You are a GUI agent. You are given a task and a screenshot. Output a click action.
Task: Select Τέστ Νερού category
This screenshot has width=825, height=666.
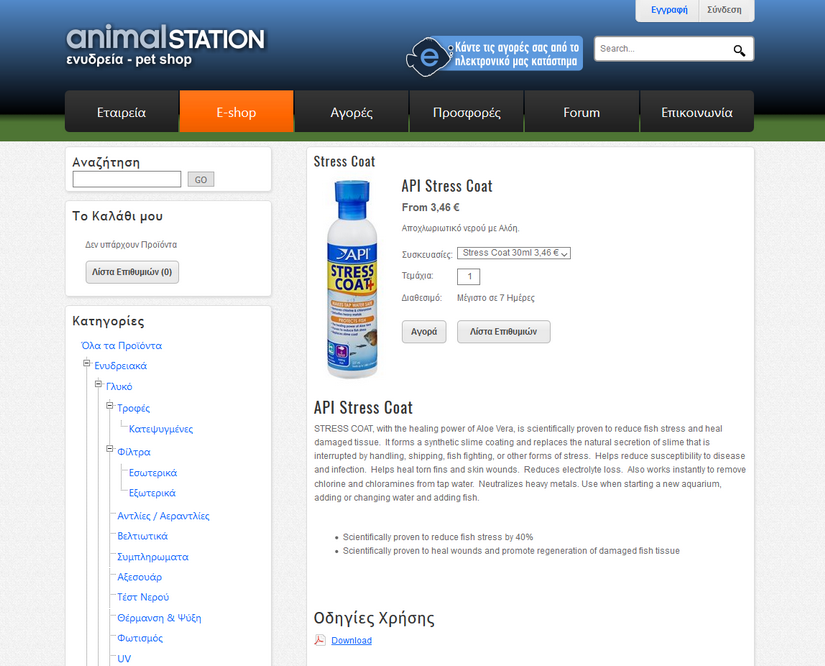coord(142,597)
